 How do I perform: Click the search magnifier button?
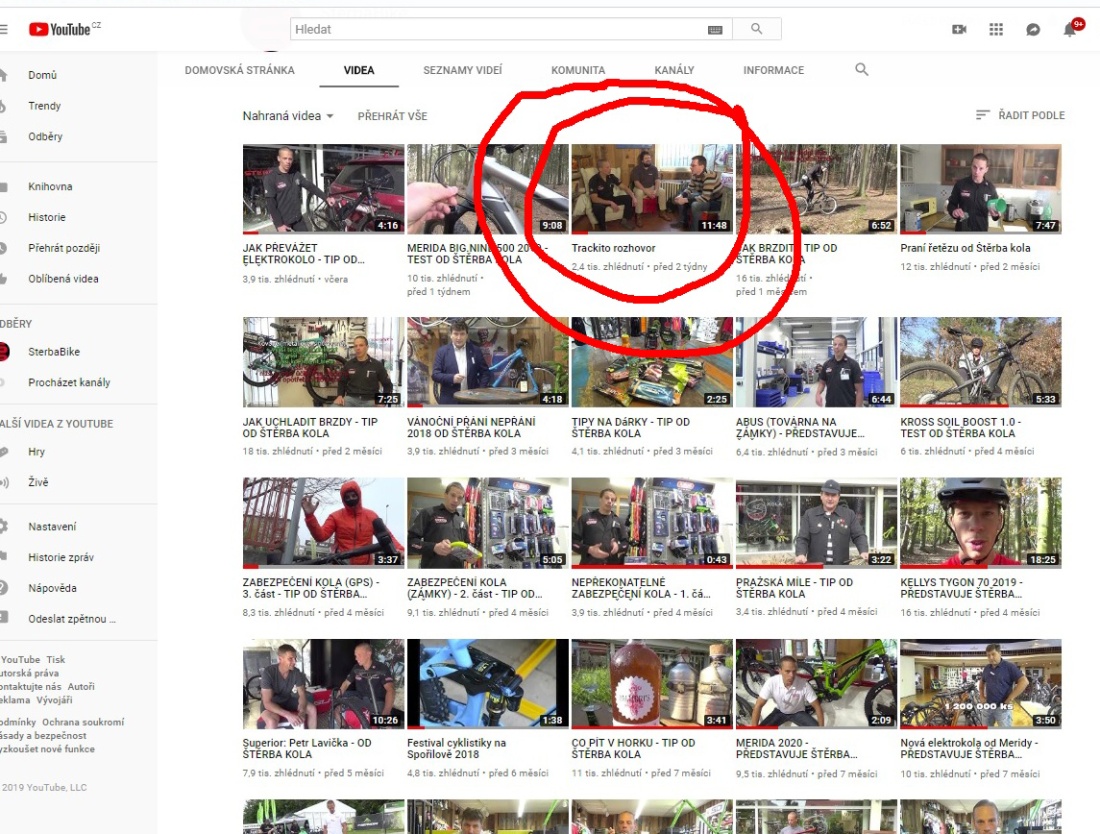756,29
